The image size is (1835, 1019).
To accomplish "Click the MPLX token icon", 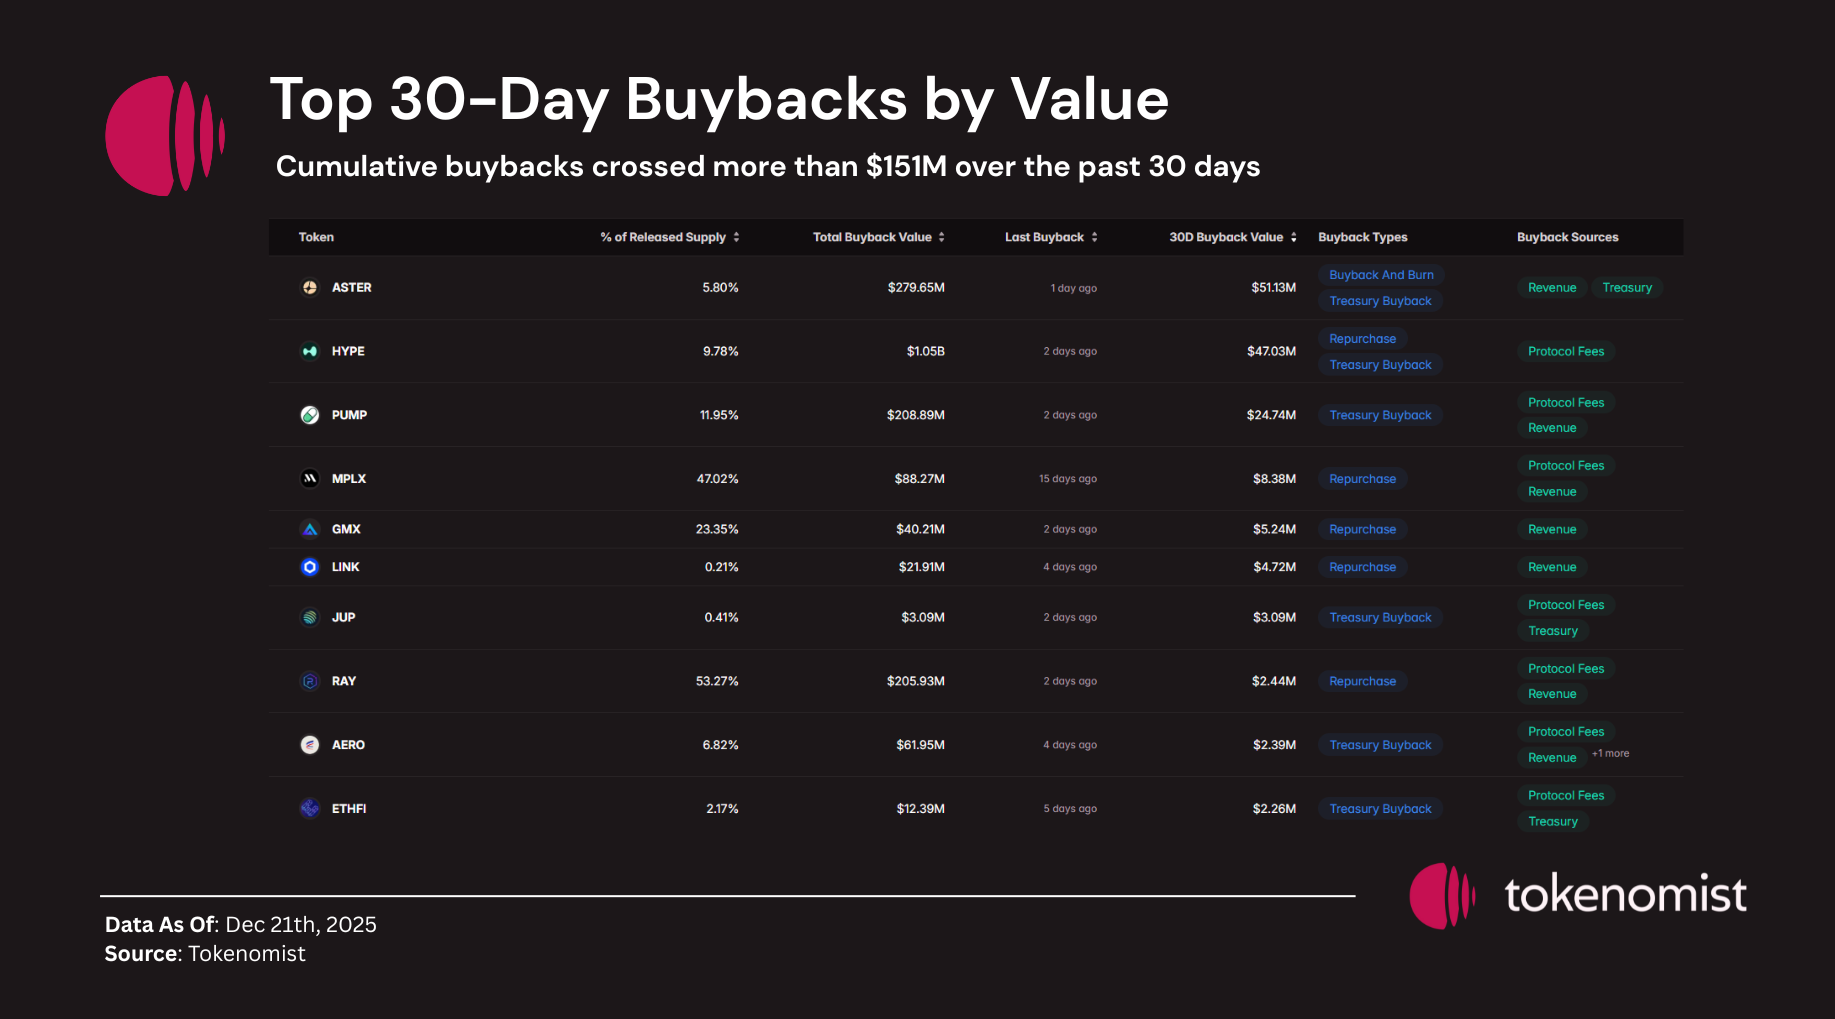I will 310,479.
